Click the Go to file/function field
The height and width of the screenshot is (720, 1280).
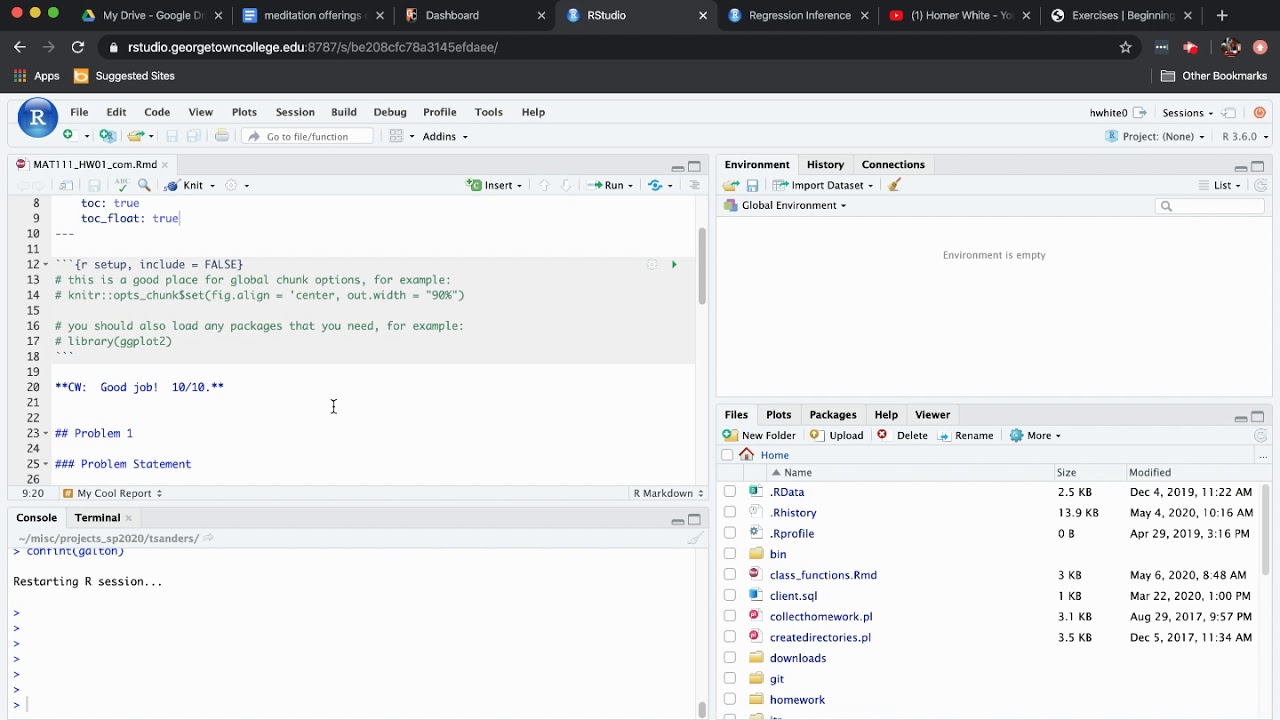308,136
